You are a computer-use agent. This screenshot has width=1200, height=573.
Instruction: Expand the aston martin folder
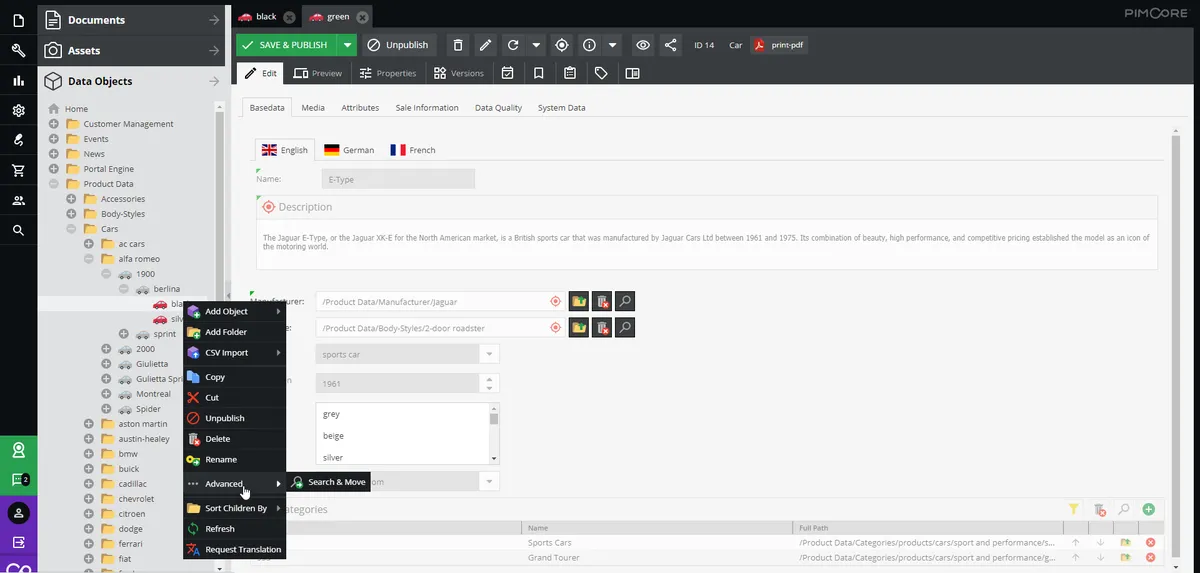(89, 424)
